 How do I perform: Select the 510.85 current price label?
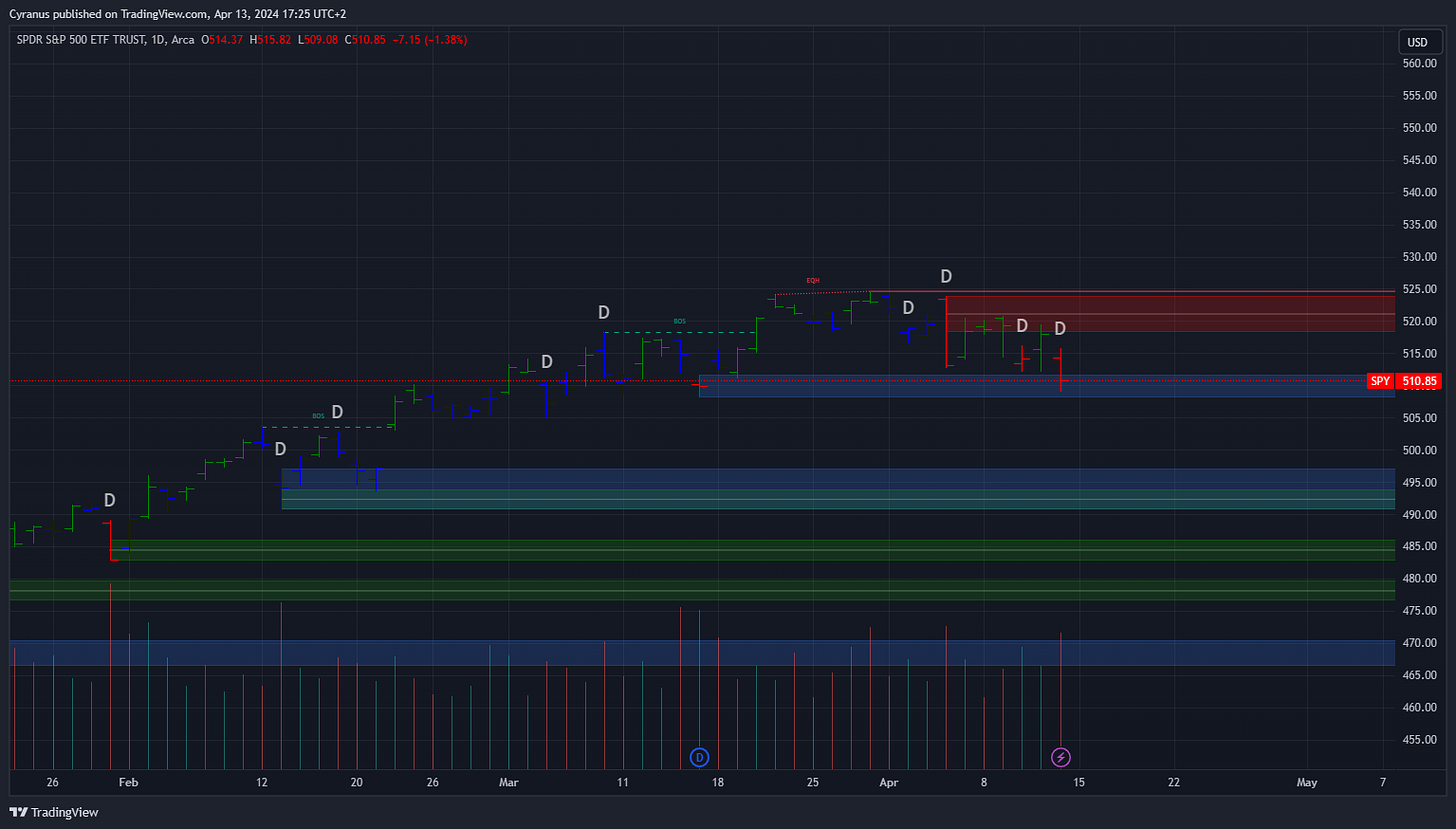pyautogui.click(x=1418, y=381)
